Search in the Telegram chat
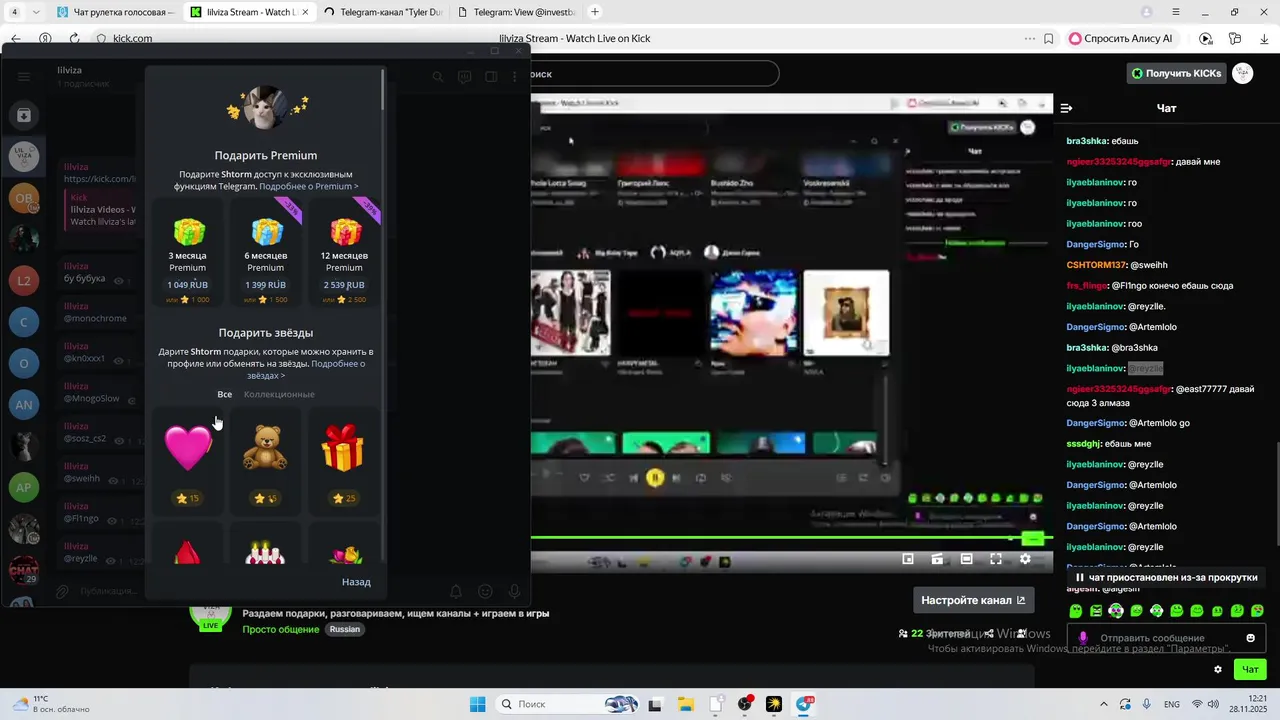This screenshot has height=720, width=1280. tap(438, 77)
